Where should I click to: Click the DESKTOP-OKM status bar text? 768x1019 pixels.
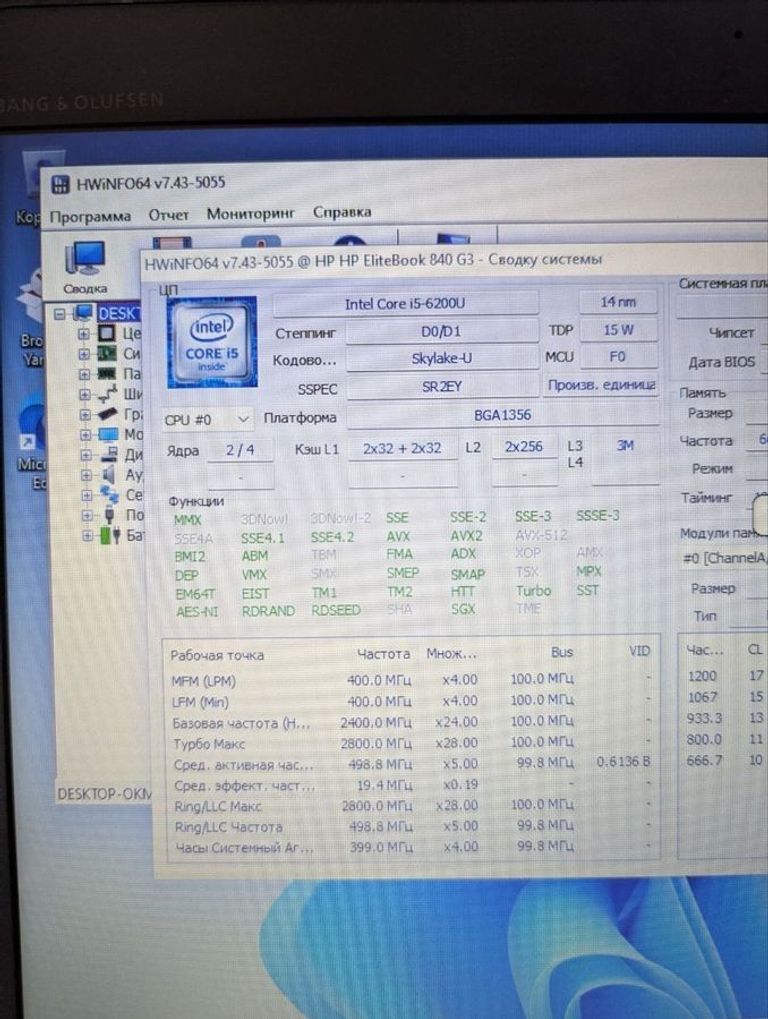[105, 794]
